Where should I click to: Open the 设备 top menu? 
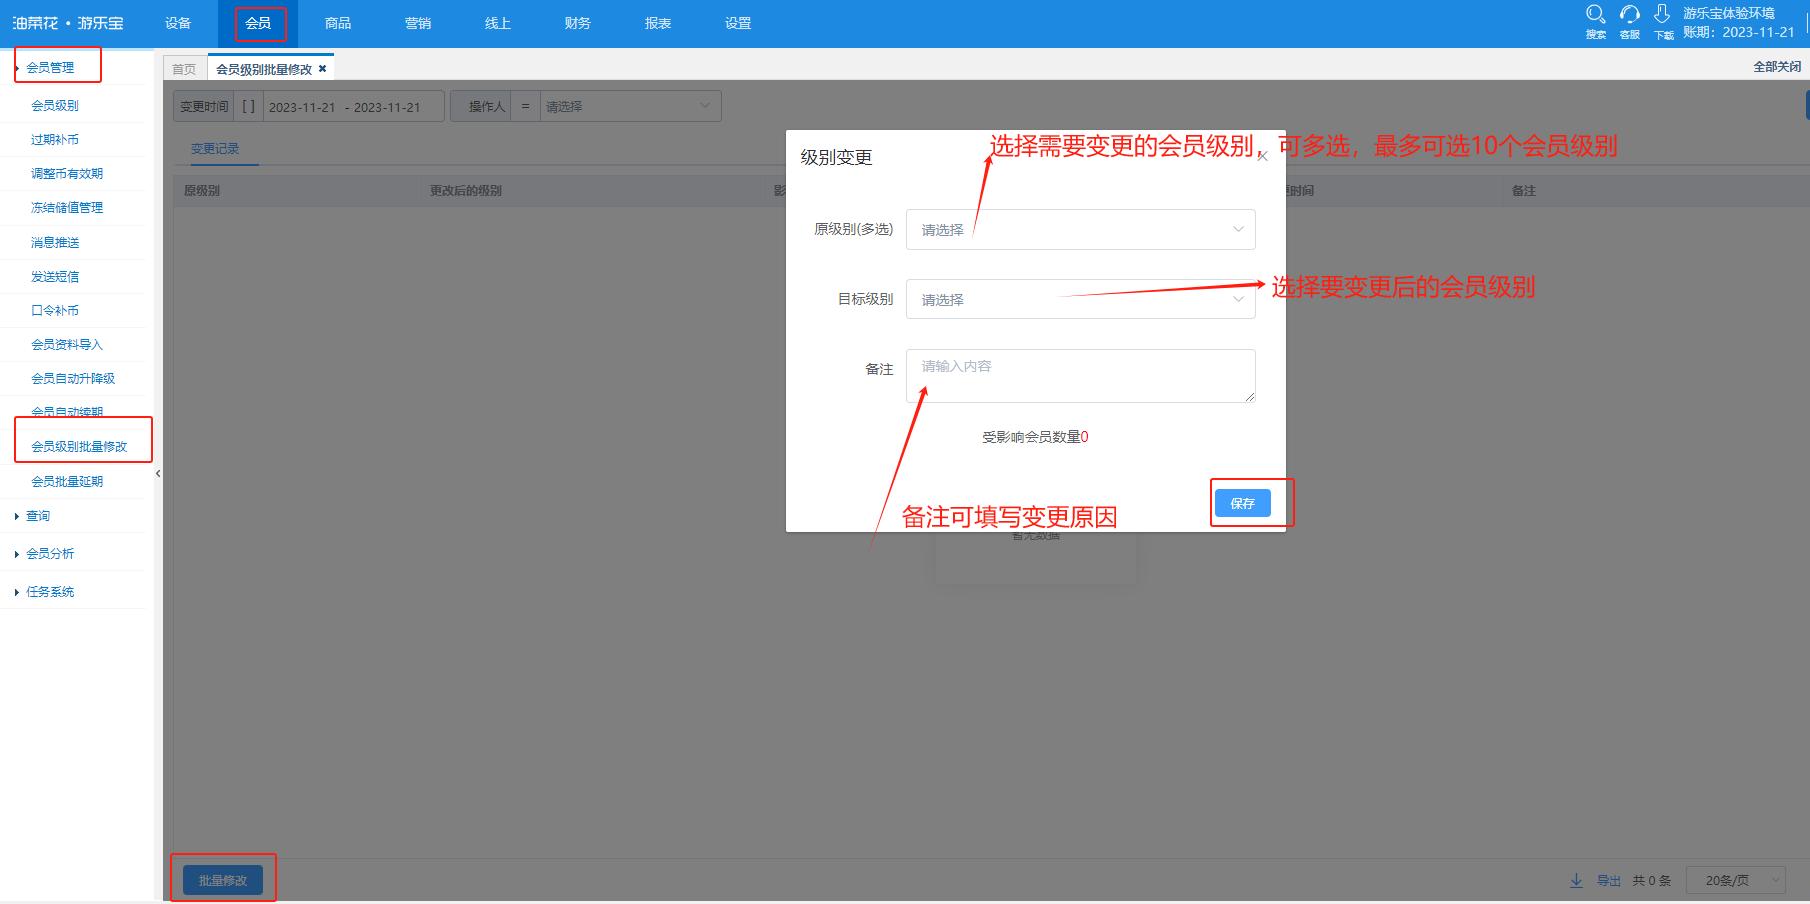(178, 23)
